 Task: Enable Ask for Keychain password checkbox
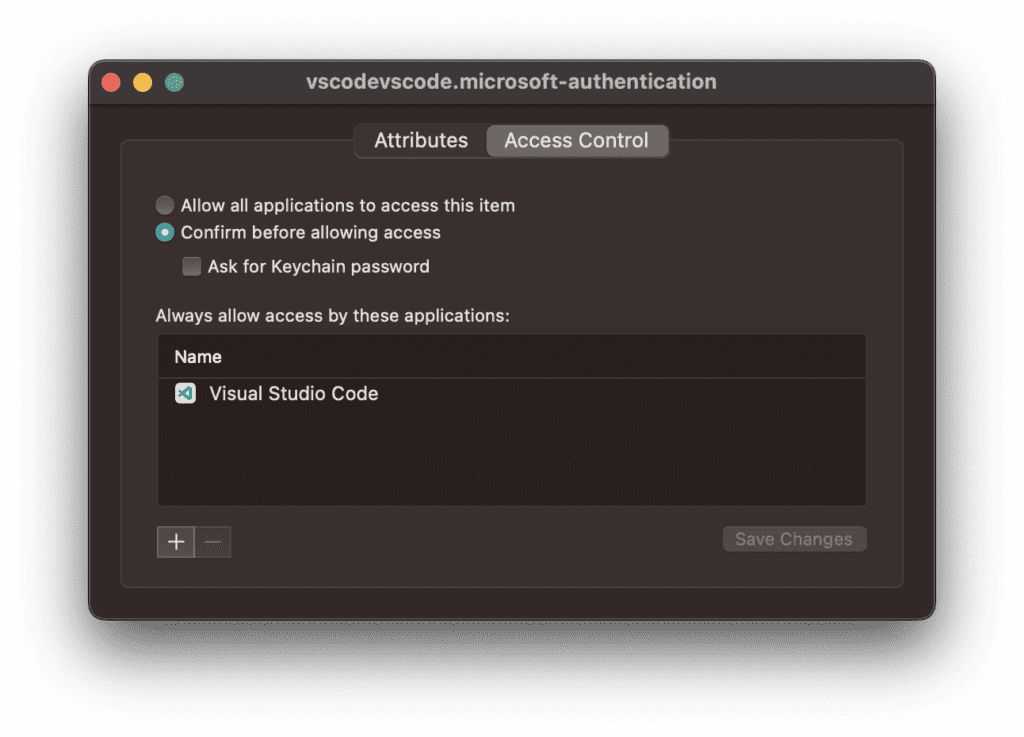[191, 266]
